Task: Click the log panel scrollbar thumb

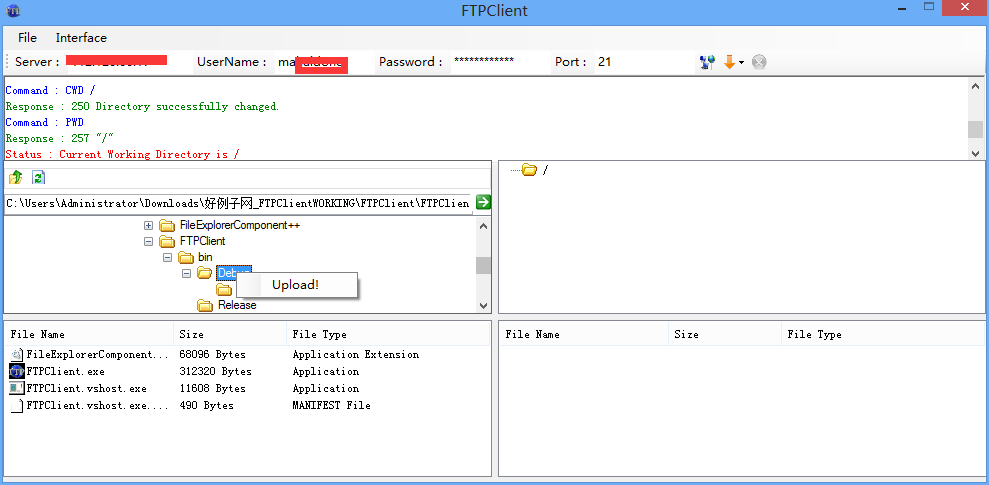Action: (x=975, y=129)
